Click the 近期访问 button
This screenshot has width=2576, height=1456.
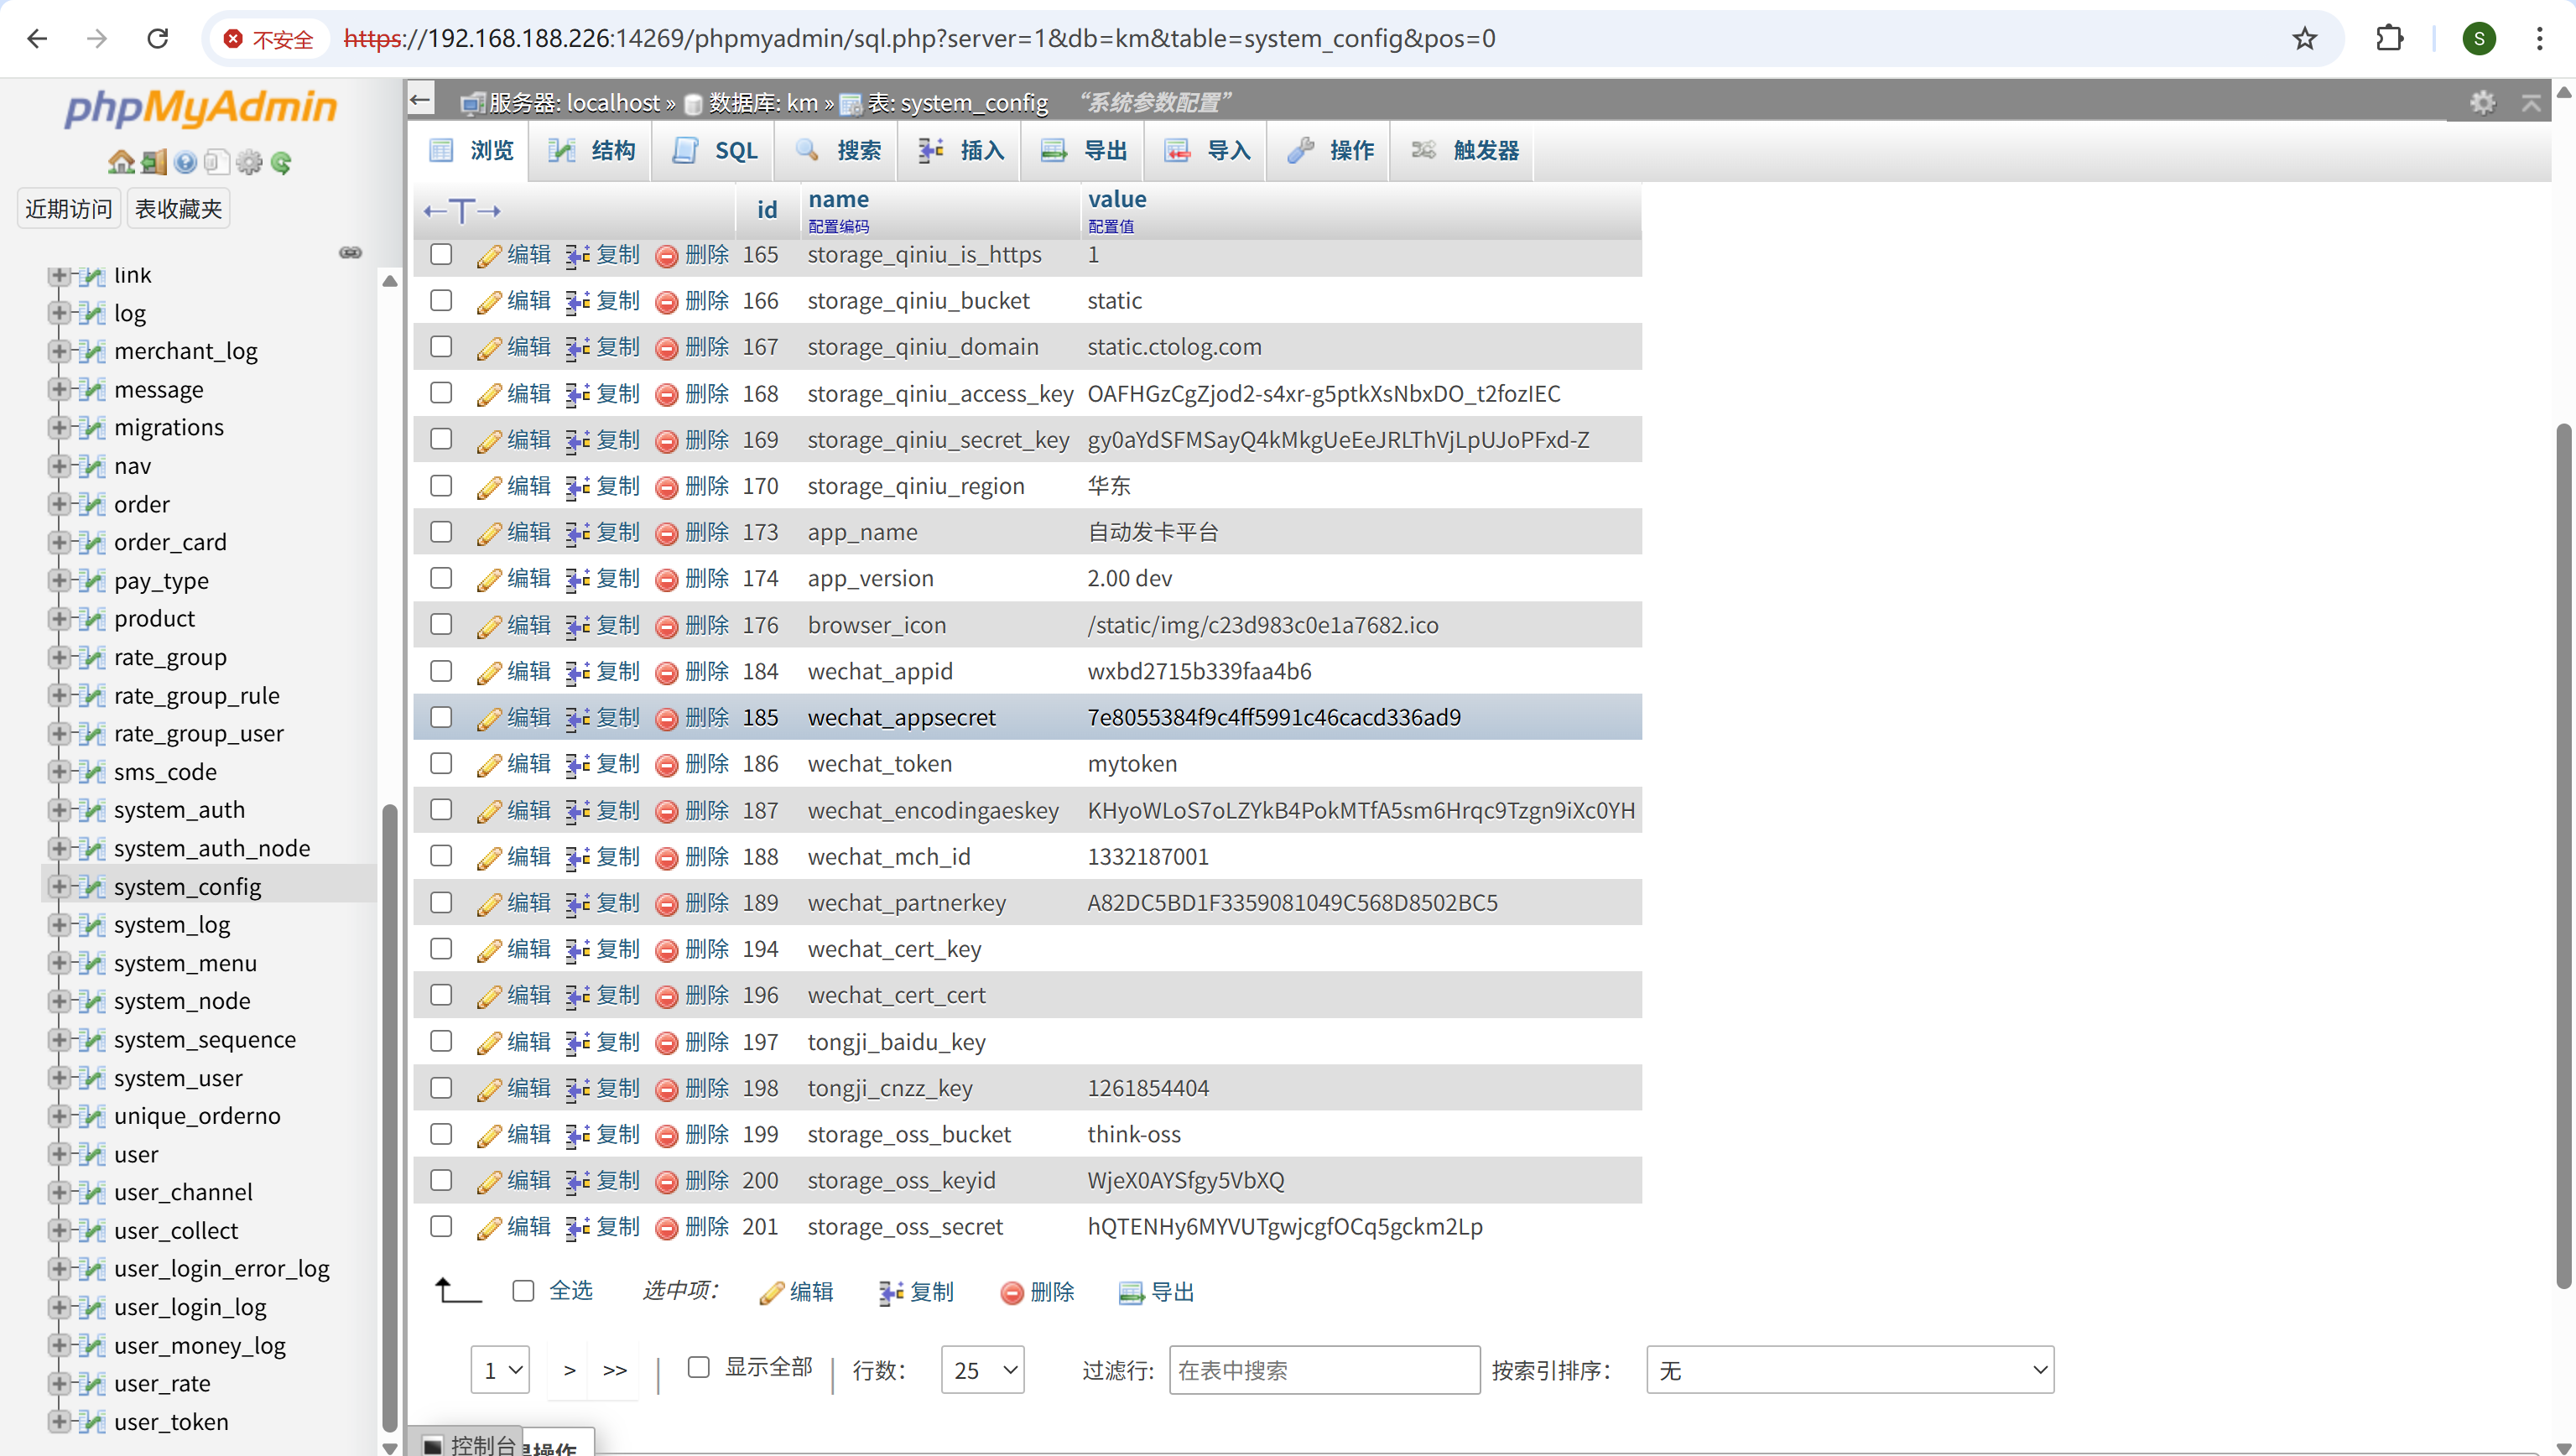click(x=68, y=208)
